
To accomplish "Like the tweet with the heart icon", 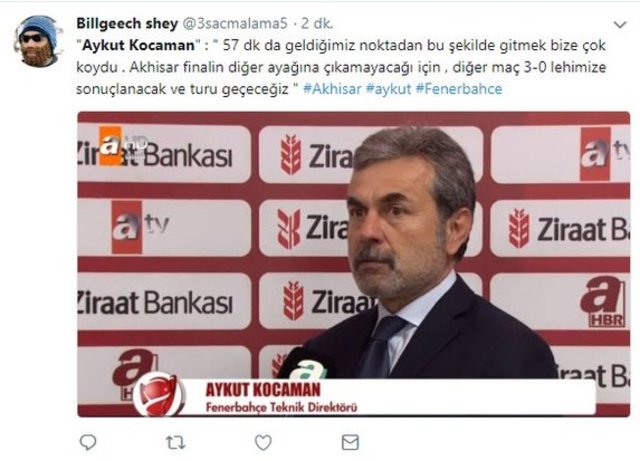I will coord(263,442).
